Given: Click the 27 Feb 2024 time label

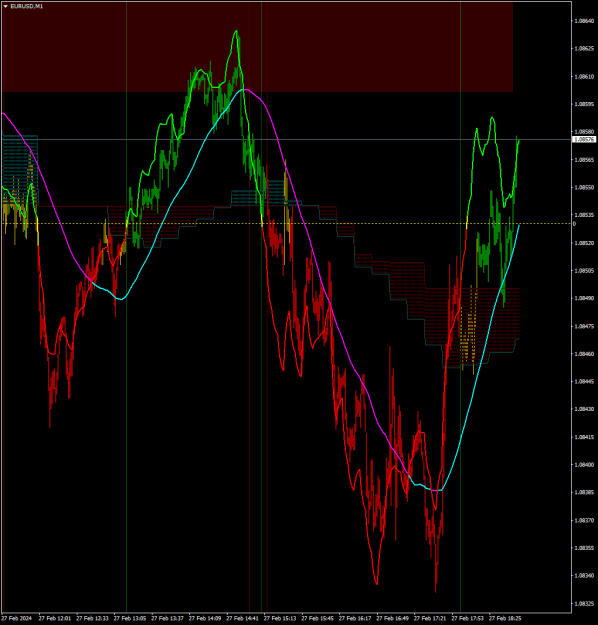Looking at the screenshot, I should click(17, 619).
